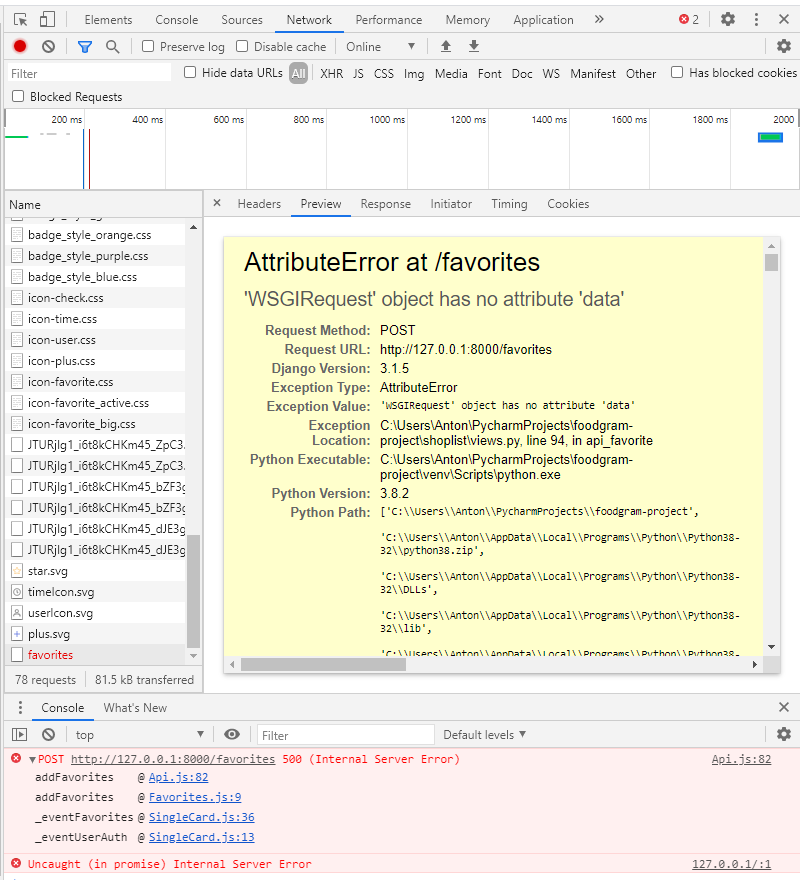Open network search magnifier
800x880 pixels.
[113, 47]
